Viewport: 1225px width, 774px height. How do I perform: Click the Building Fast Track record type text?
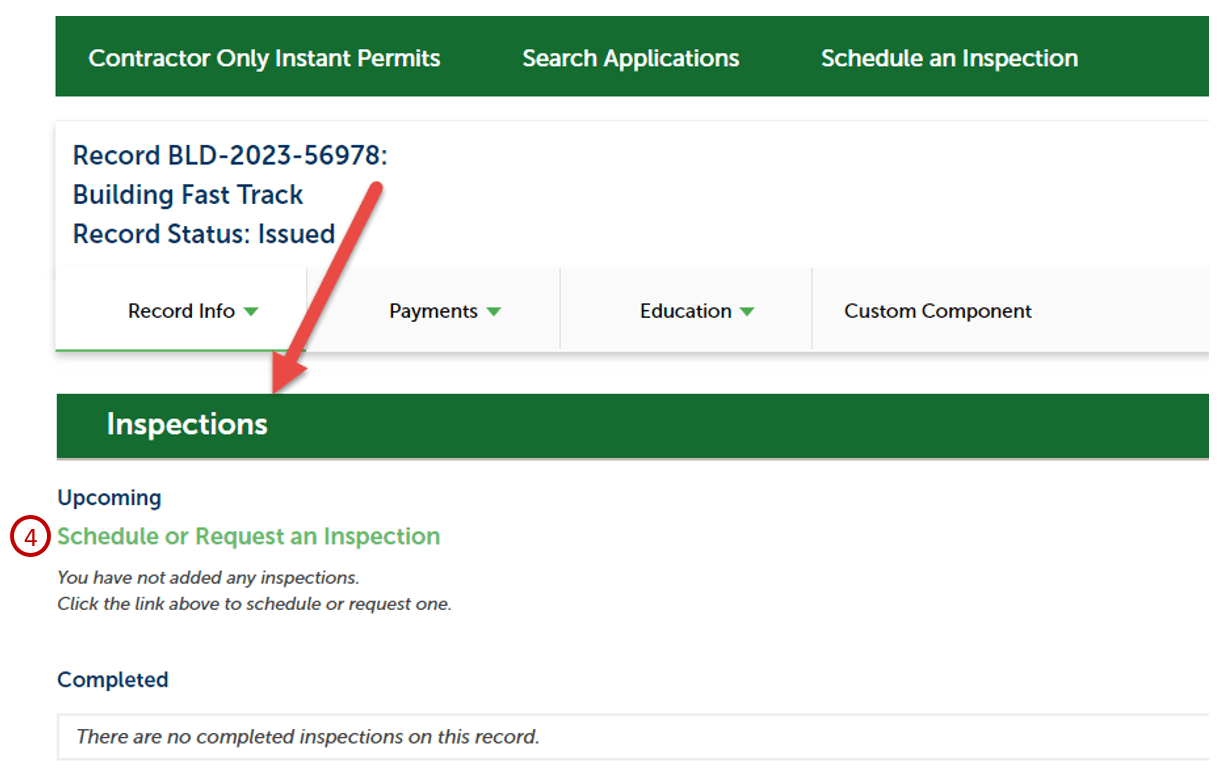tap(188, 195)
